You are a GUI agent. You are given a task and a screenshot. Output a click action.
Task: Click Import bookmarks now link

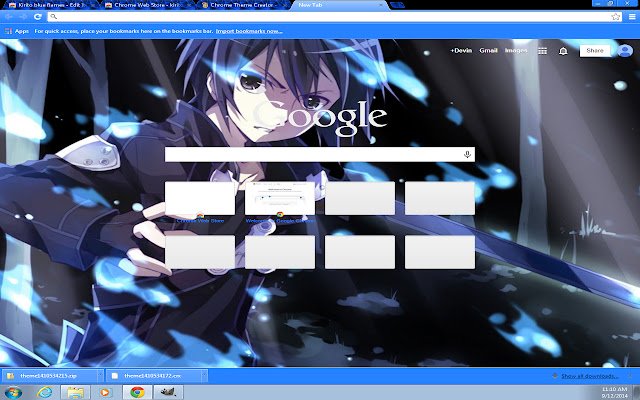249,31
